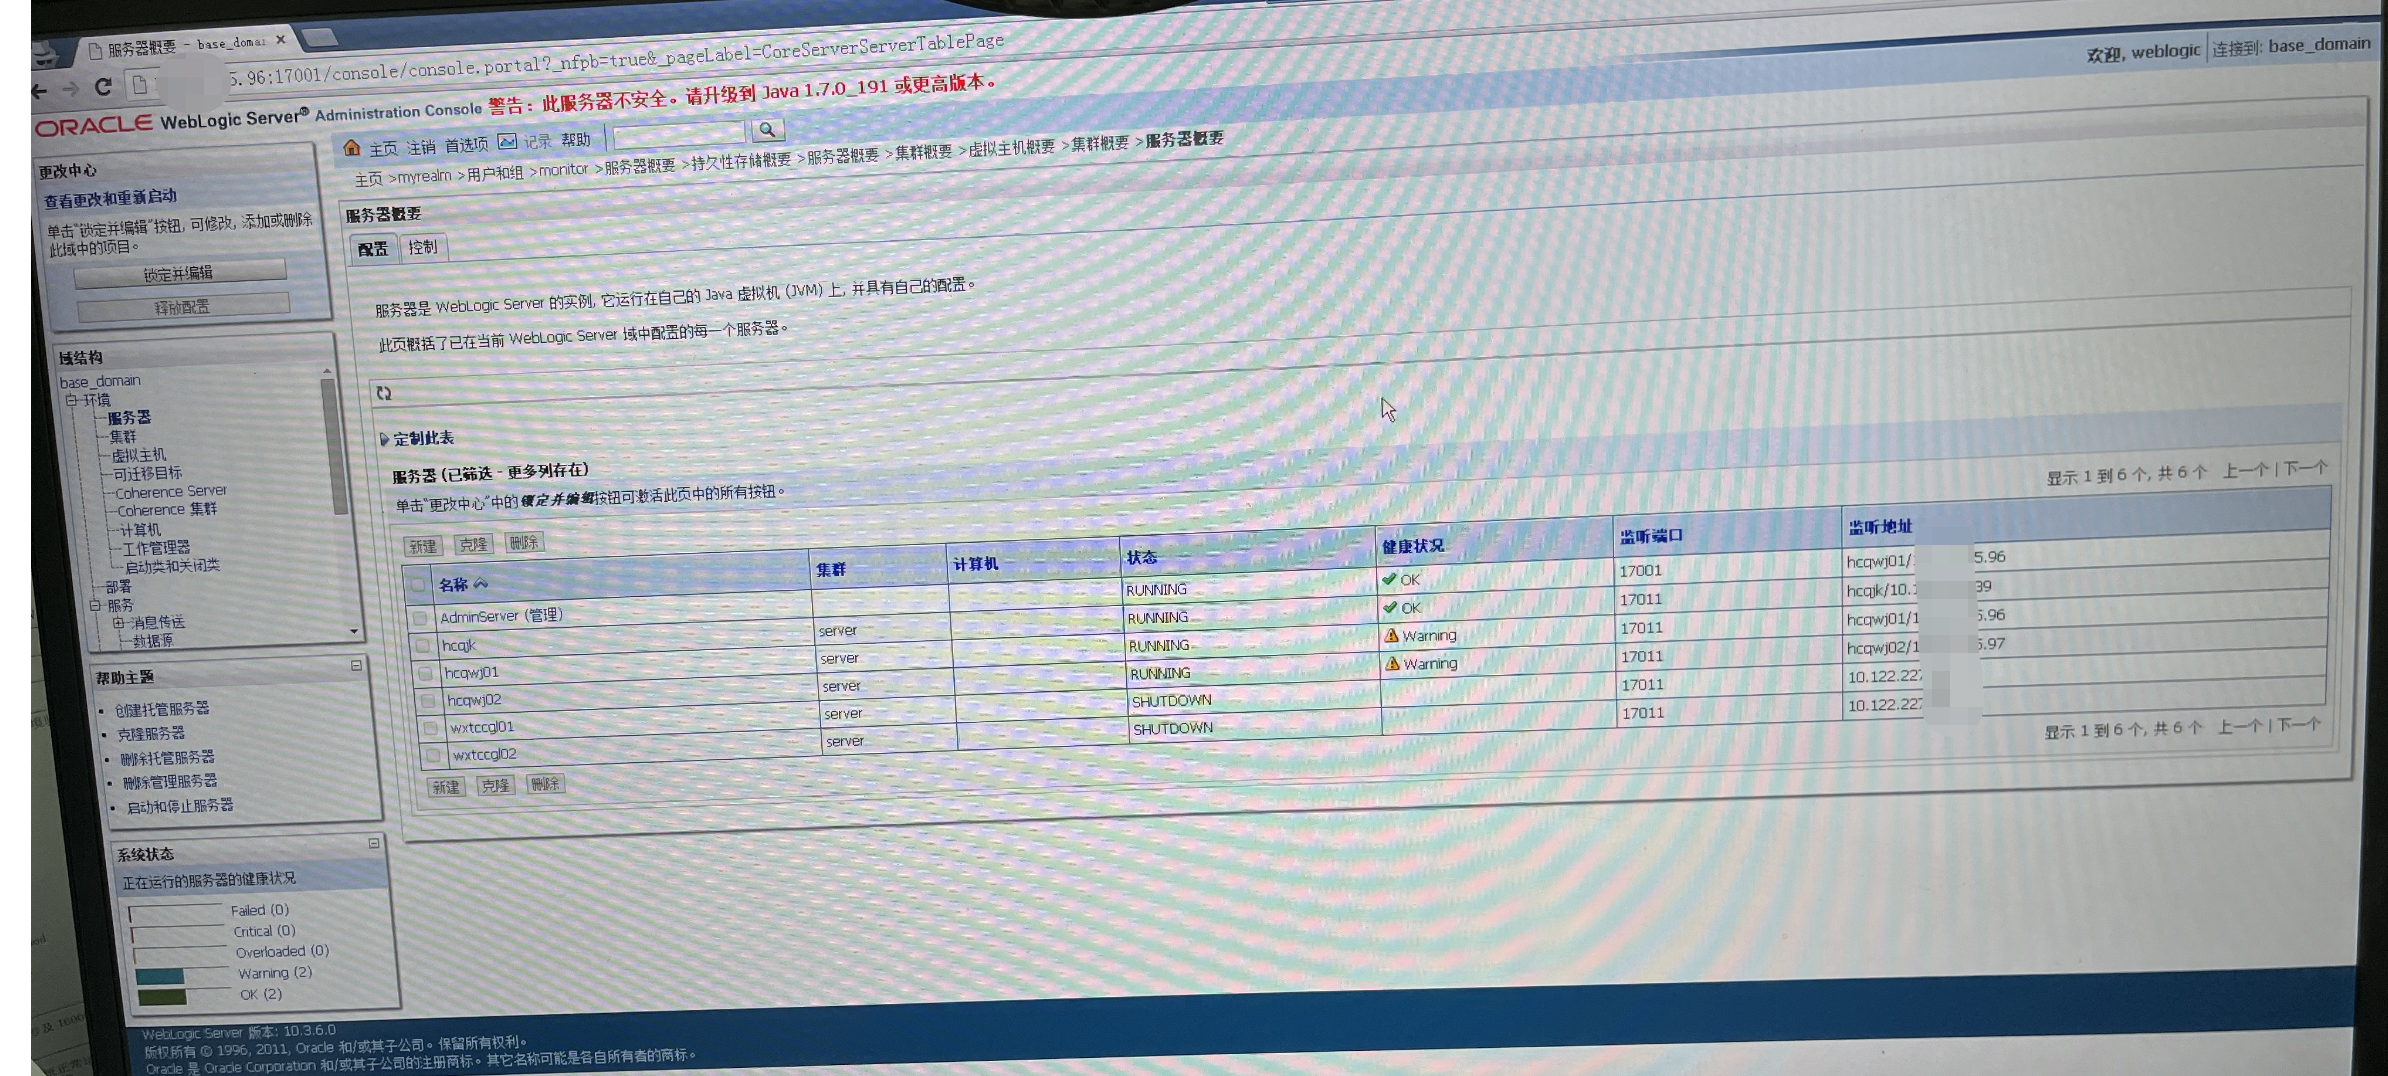Expand the 消息传送 tree node
Screen dimensions: 2388x1076
point(119,623)
